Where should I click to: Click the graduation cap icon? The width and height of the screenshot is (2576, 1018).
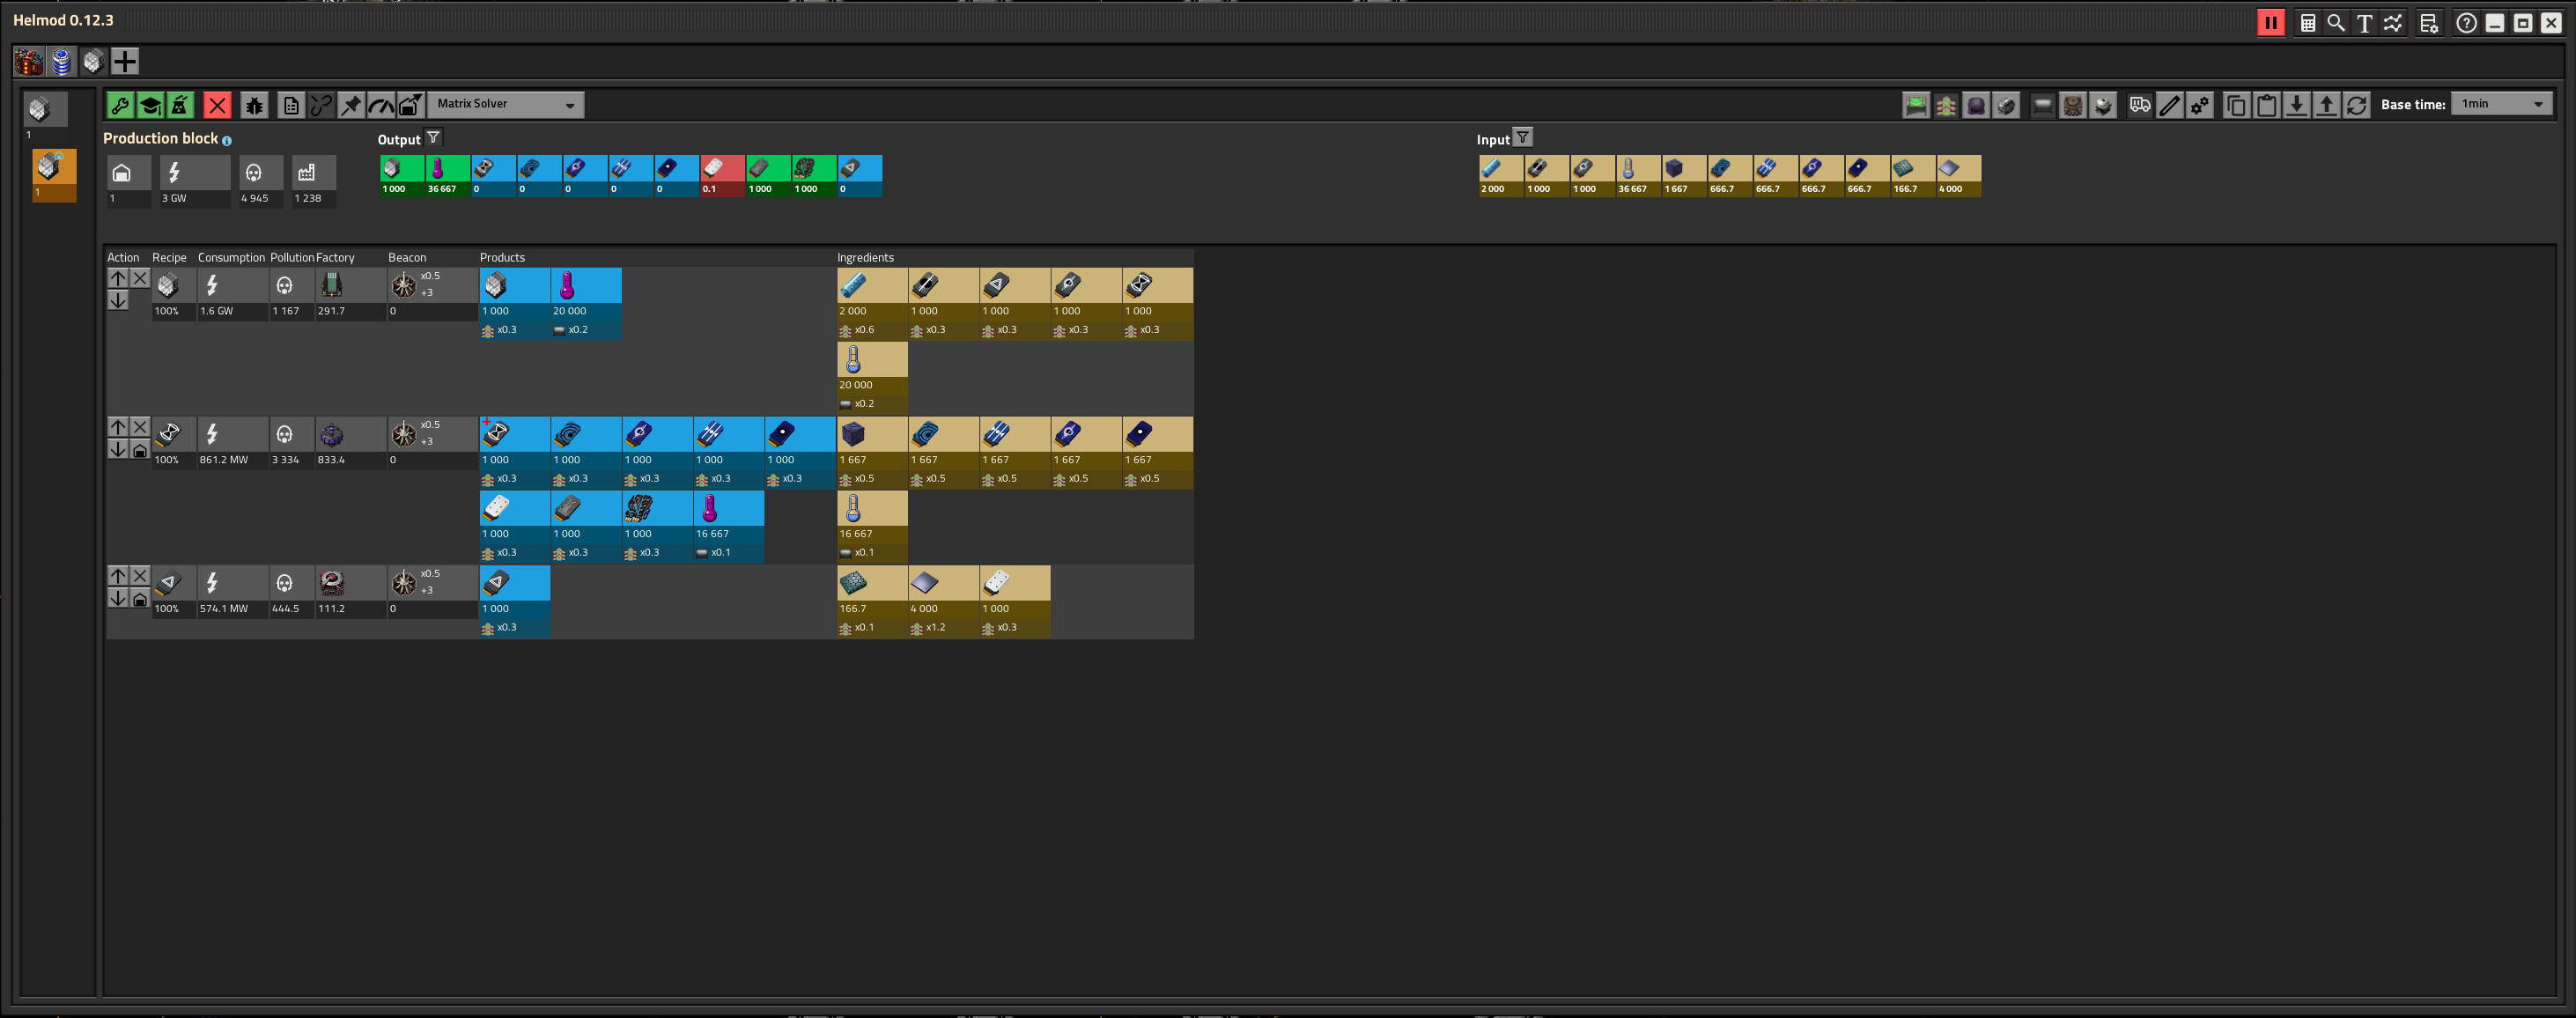pos(150,105)
